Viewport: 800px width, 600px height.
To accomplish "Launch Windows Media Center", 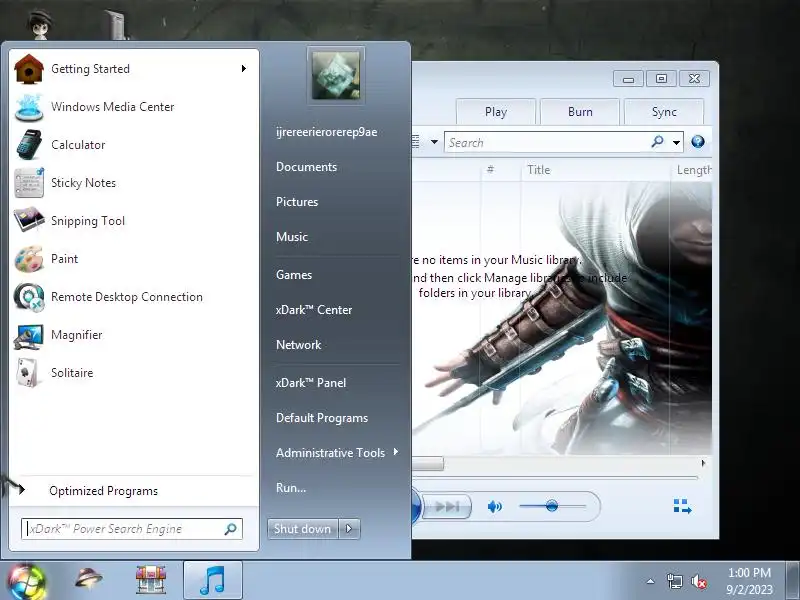I will pyautogui.click(x=133, y=107).
